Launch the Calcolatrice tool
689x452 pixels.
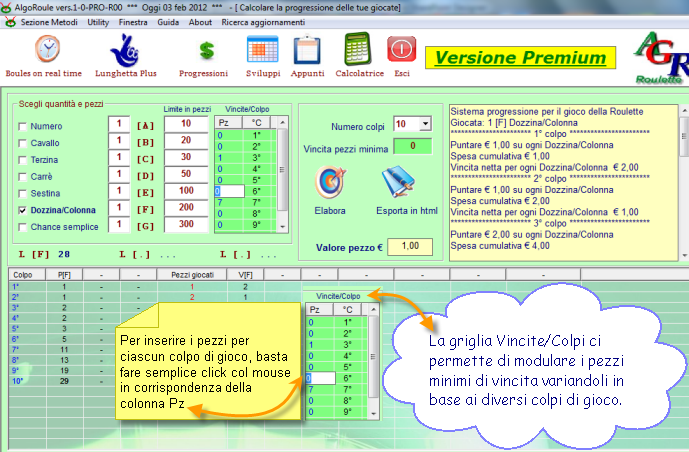click(358, 49)
